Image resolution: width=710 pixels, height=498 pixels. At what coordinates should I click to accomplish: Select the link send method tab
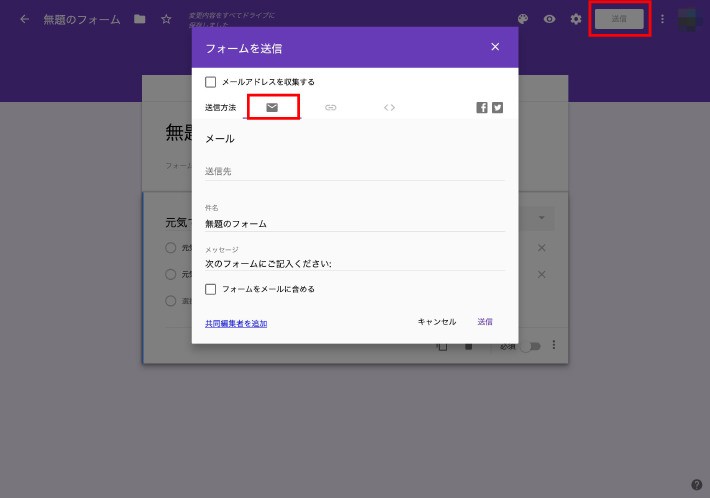tap(331, 107)
